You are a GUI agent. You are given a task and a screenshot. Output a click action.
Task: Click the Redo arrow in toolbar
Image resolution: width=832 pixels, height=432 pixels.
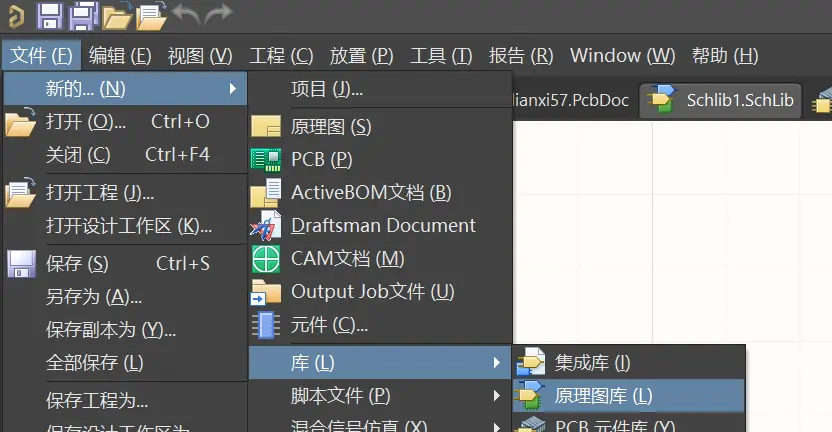(219, 13)
